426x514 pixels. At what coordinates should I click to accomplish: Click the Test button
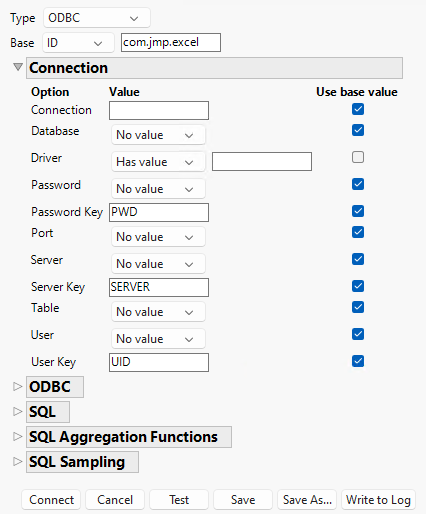click(x=179, y=500)
